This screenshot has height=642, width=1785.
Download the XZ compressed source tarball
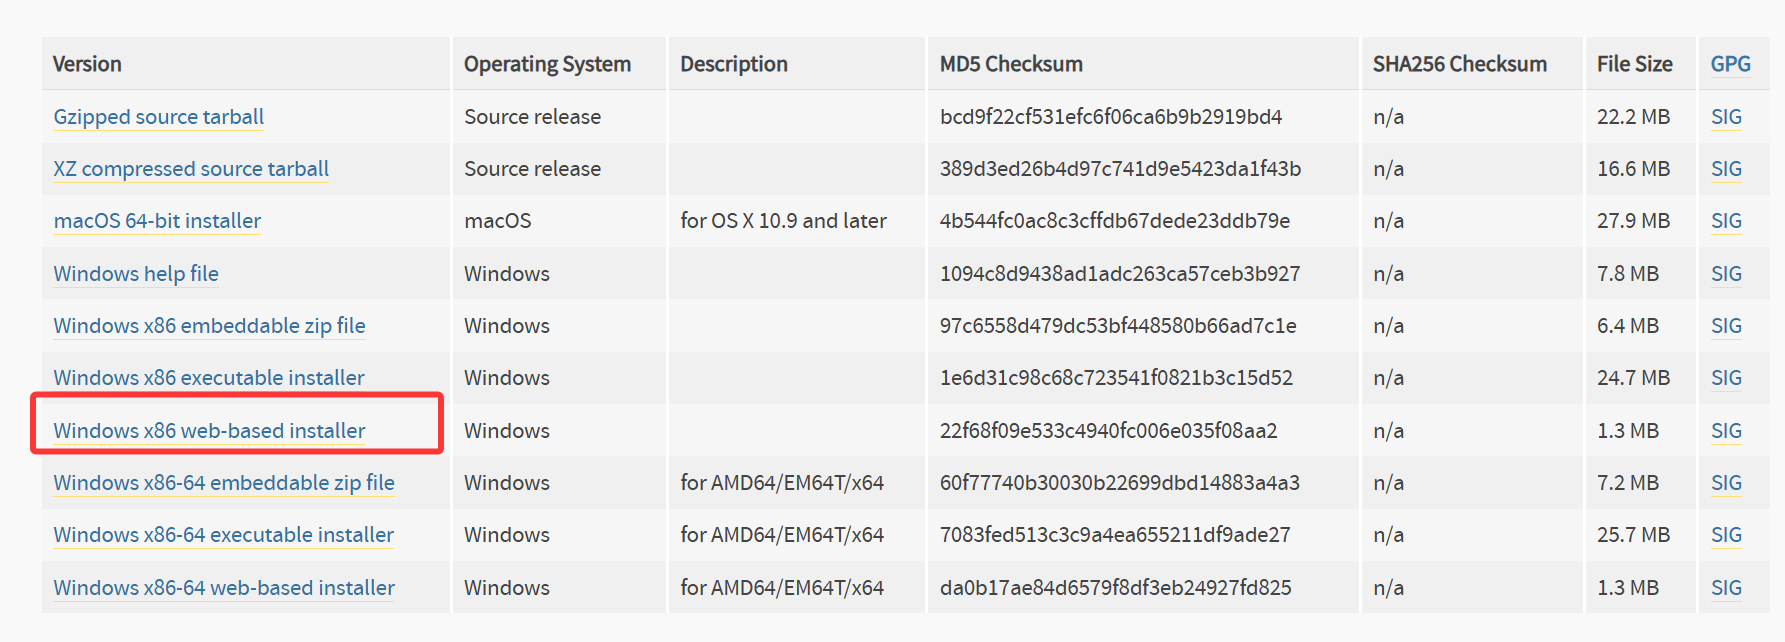pos(191,169)
